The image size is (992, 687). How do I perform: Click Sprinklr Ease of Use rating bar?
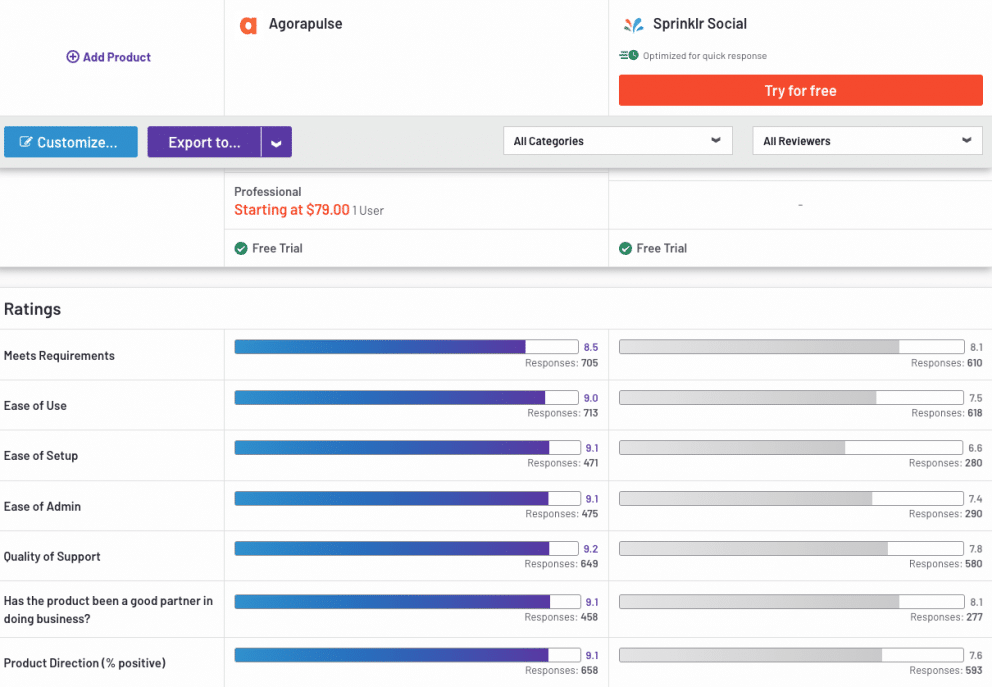[791, 397]
